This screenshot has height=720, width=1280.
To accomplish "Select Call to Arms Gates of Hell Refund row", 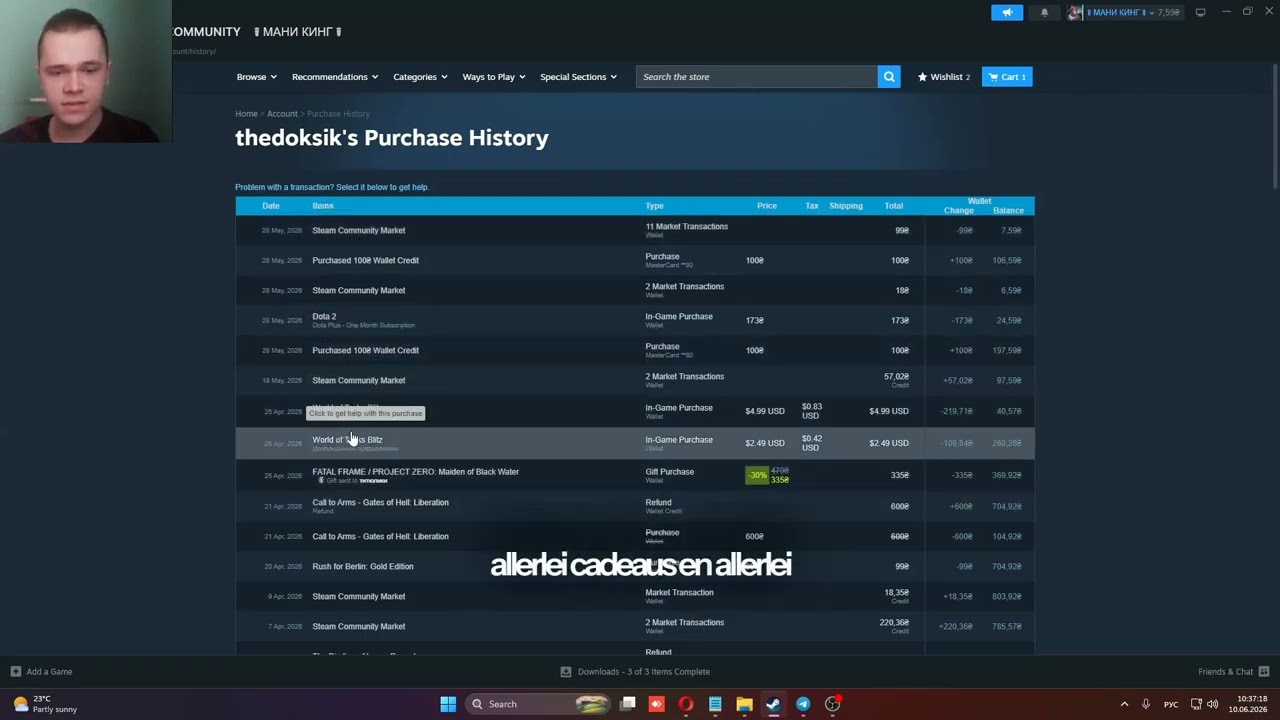I will point(635,506).
